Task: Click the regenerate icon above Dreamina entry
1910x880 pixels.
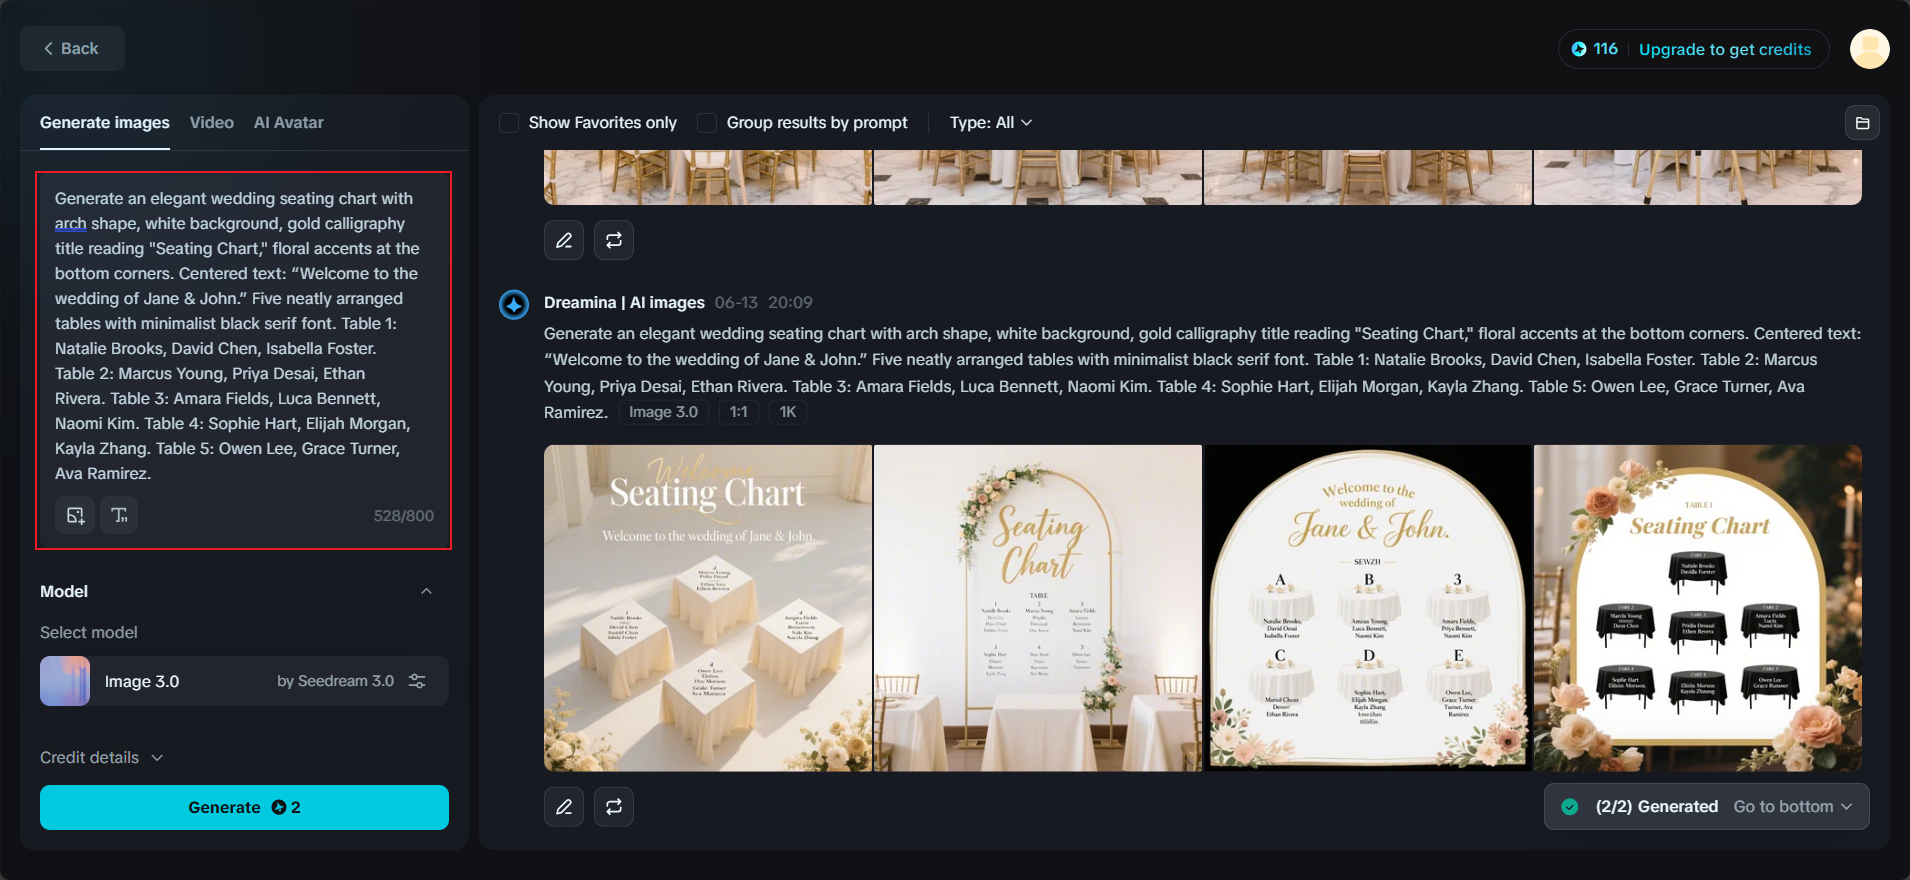Action: 614,240
